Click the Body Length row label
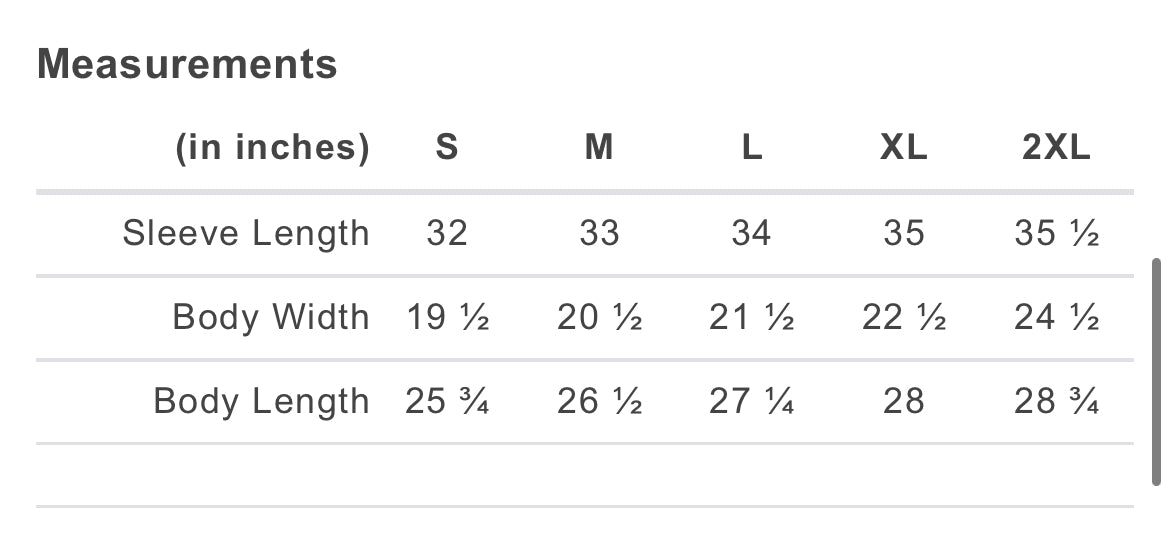 coord(261,401)
